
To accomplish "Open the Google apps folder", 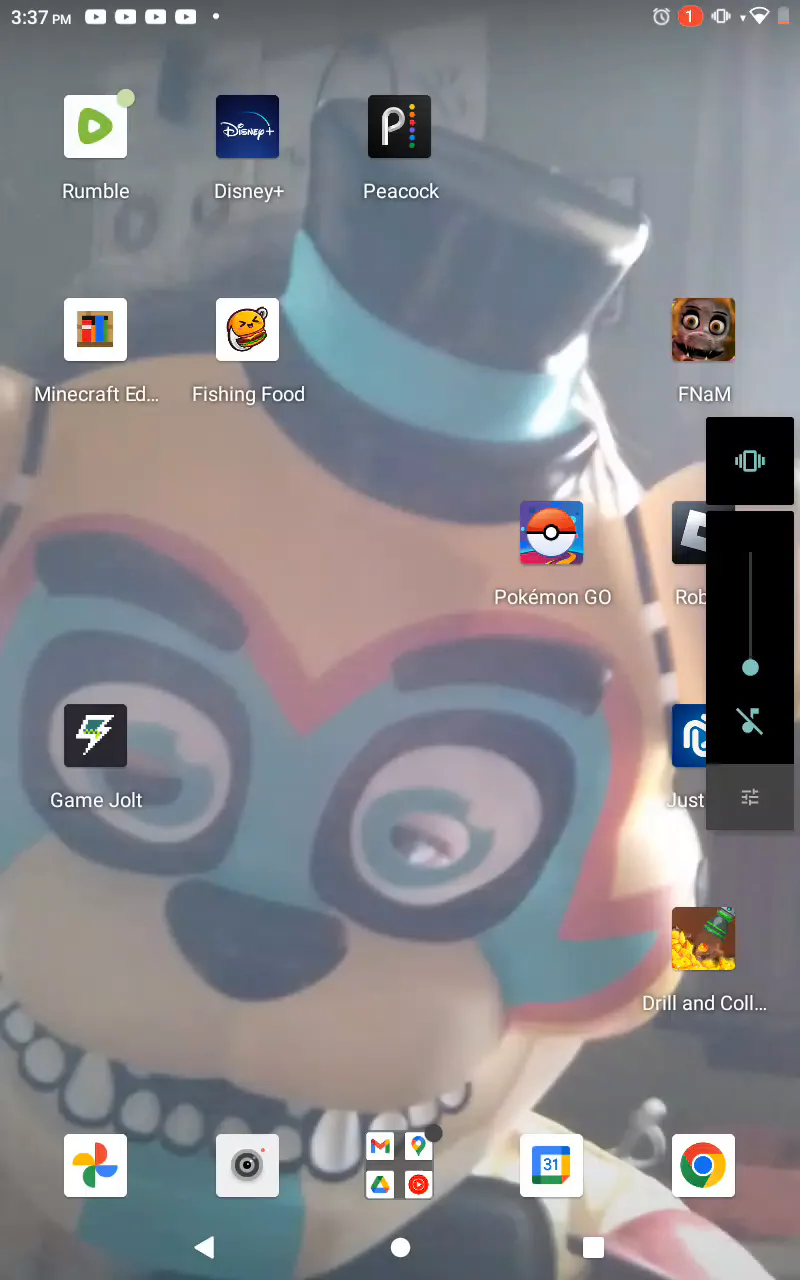I will click(x=400, y=1166).
